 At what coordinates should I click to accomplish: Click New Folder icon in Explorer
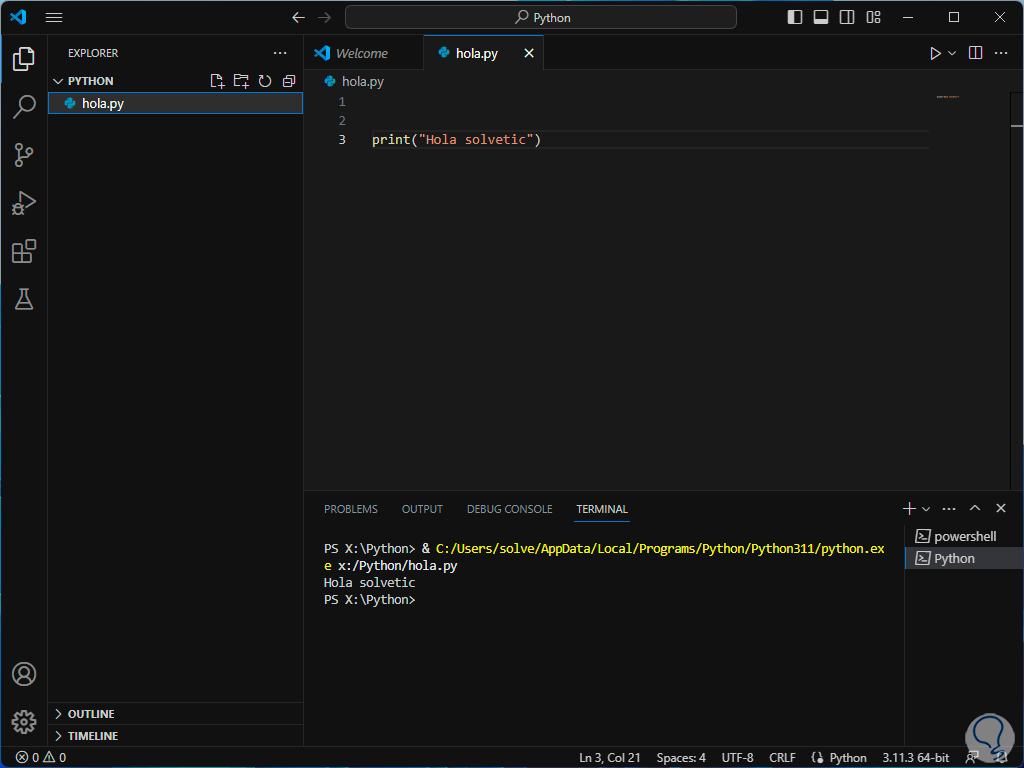tap(241, 81)
